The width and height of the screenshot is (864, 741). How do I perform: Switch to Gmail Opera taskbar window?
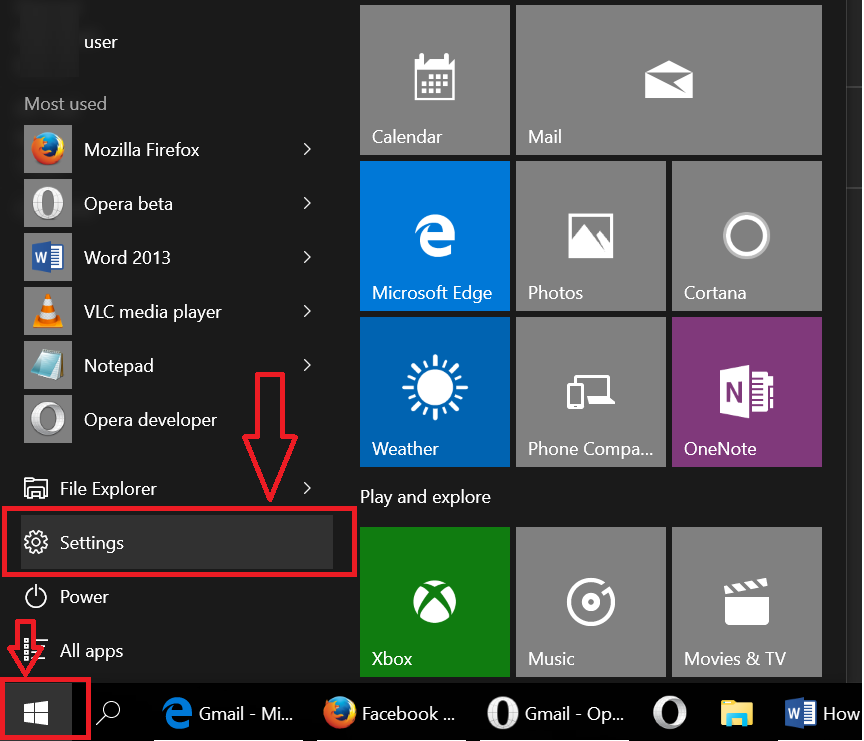pyautogui.click(x=556, y=713)
